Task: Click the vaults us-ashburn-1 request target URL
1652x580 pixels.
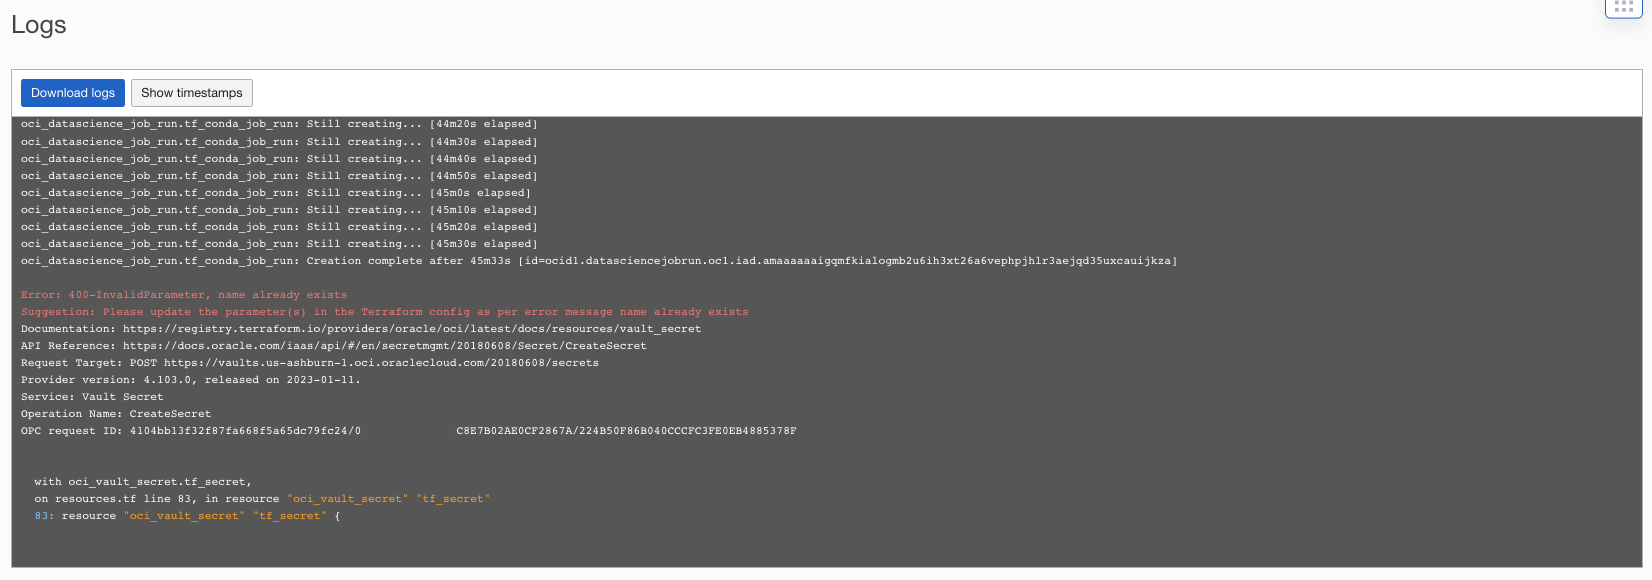Action: pyautogui.click(x=381, y=363)
